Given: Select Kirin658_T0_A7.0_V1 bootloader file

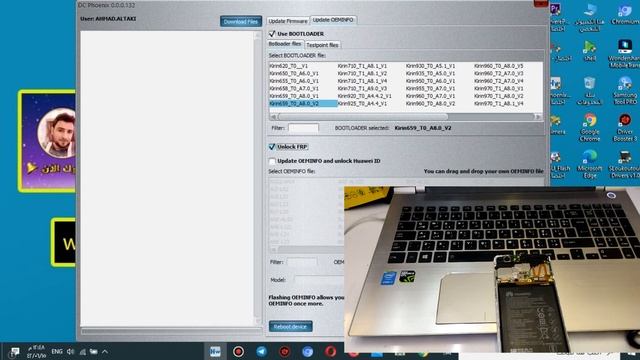Looking at the screenshot, I should [294, 88].
